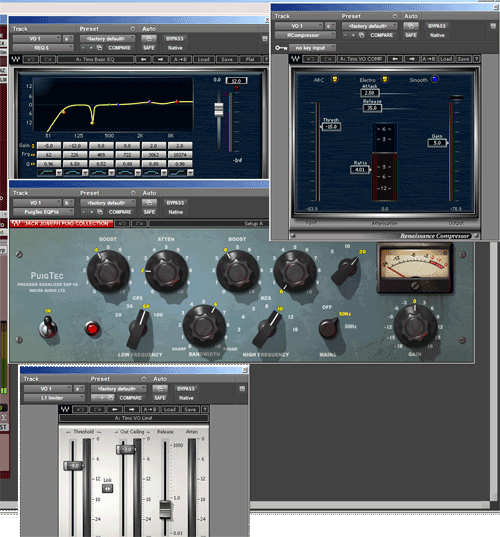The image size is (500, 537).
Task: Open factory default preset menu in REQ 6
Action: 108,38
